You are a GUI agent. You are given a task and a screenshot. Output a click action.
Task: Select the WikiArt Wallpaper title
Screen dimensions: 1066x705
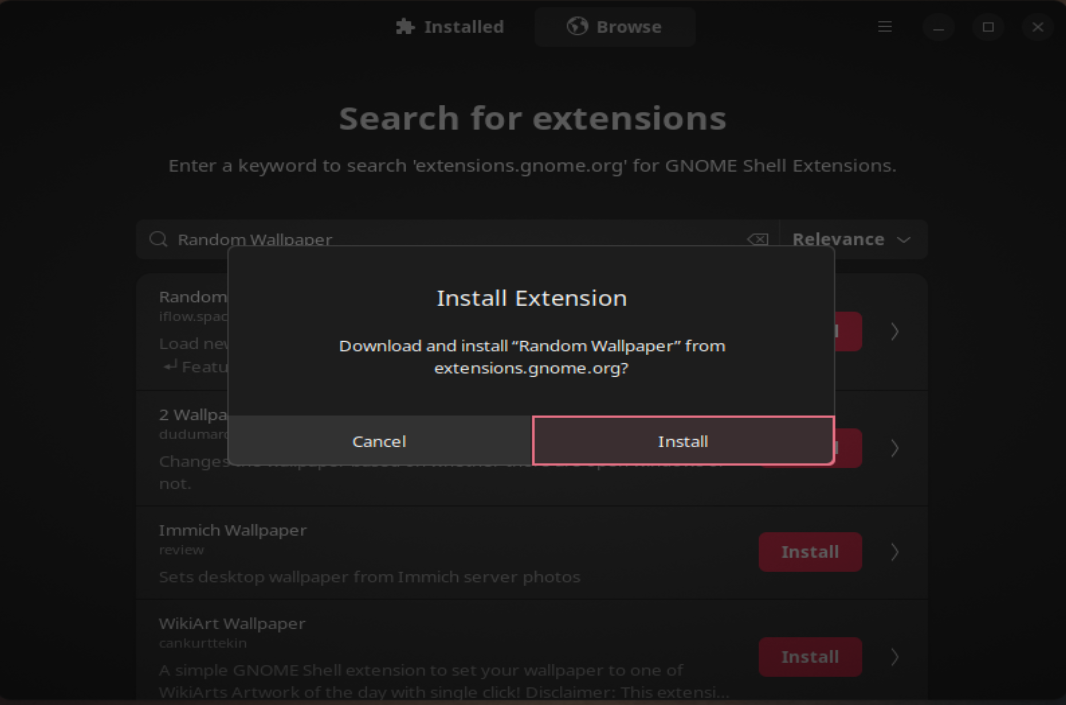coord(232,623)
